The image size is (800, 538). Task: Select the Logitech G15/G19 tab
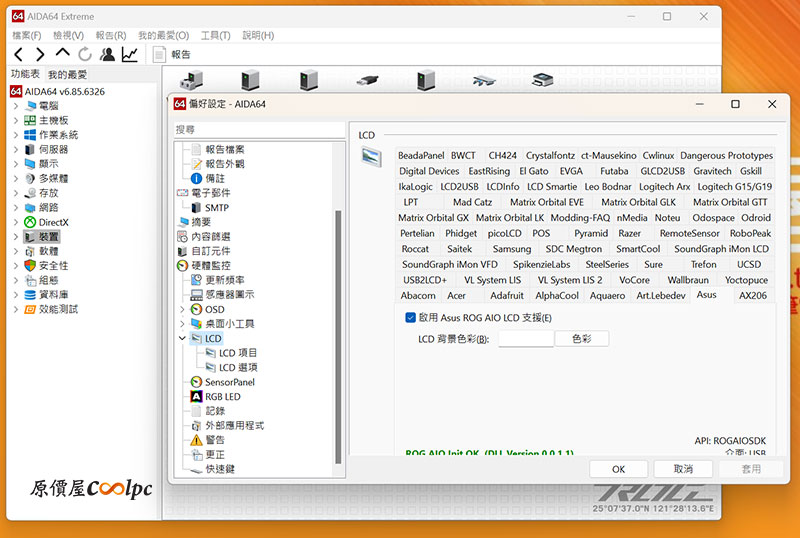tap(734, 187)
